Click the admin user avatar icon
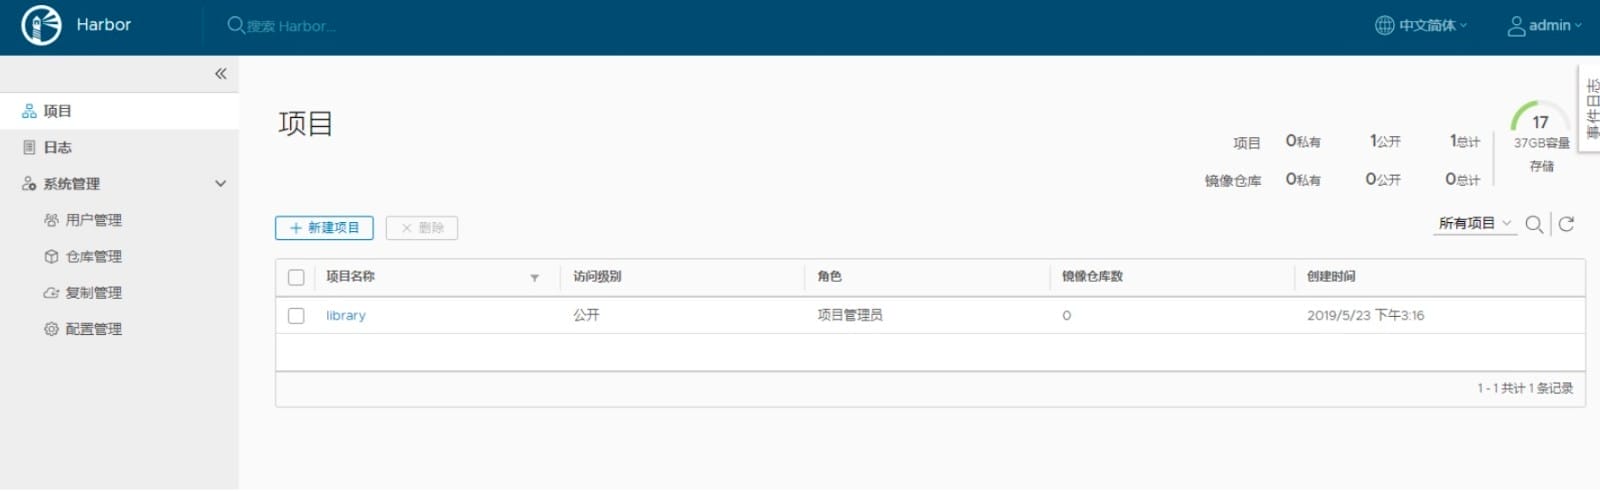The height and width of the screenshot is (491, 1600). [x=1516, y=25]
